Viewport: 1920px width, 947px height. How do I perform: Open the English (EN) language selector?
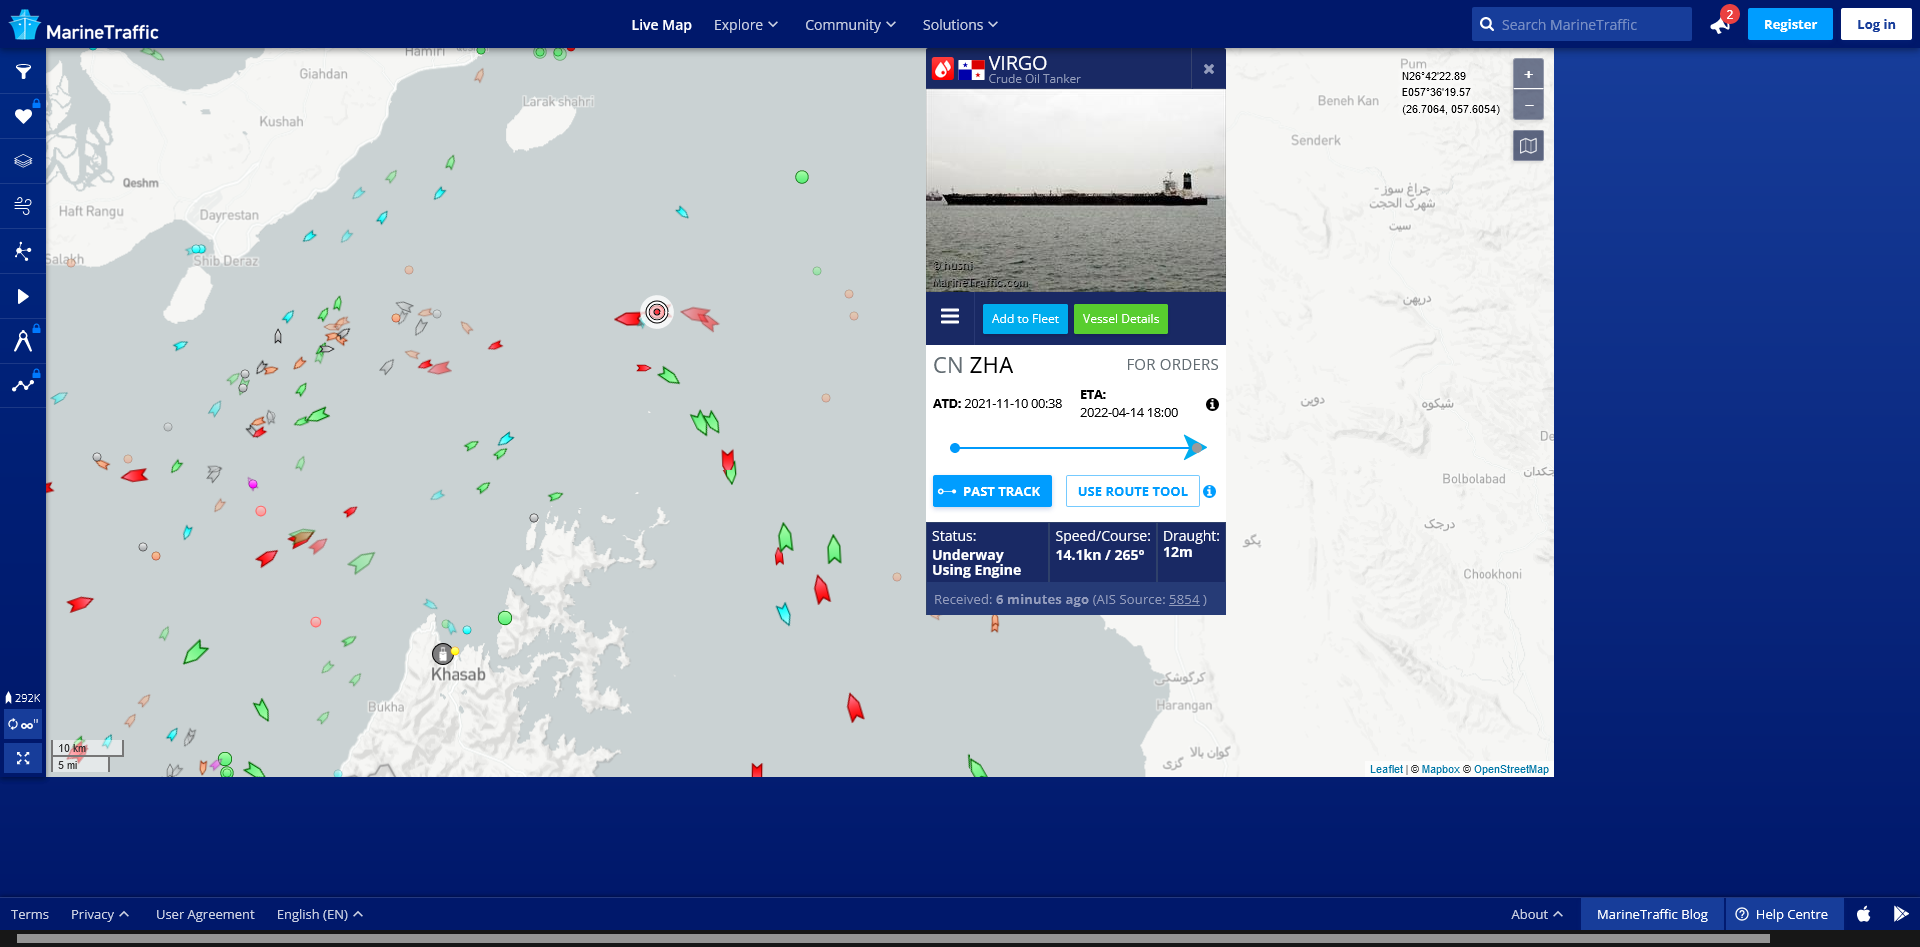[319, 914]
